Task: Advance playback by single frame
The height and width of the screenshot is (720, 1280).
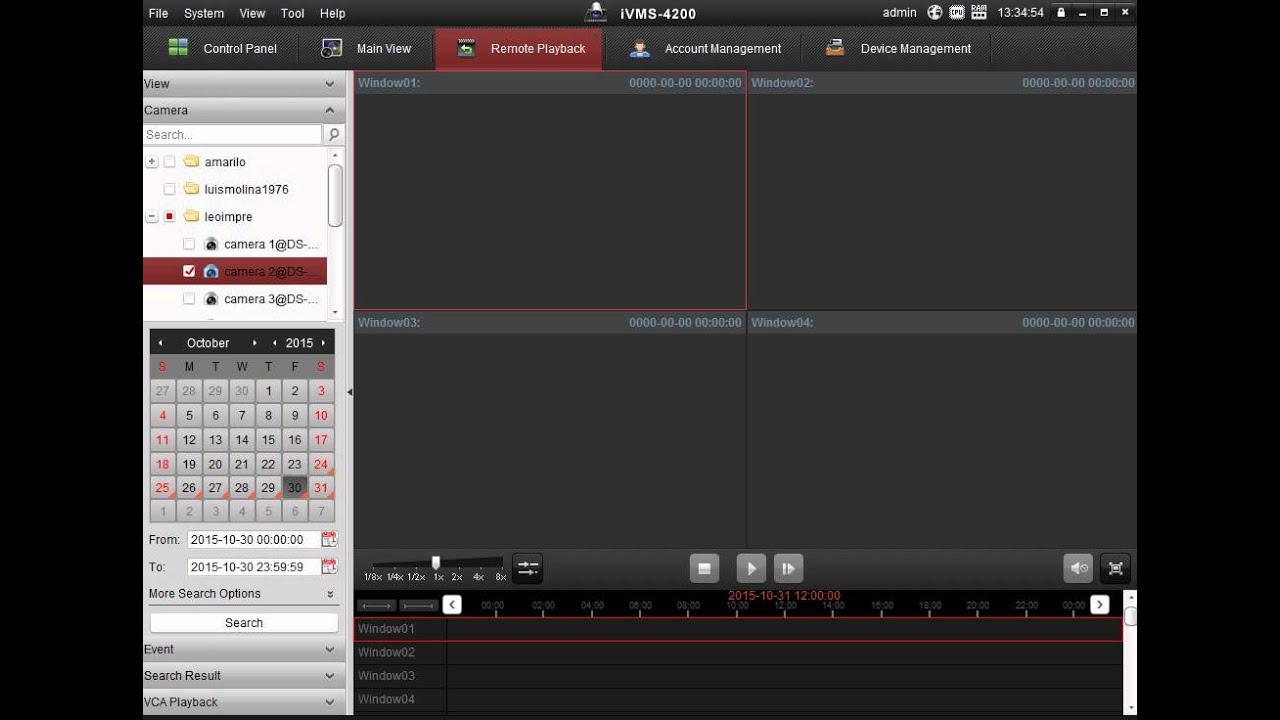Action: pos(788,568)
